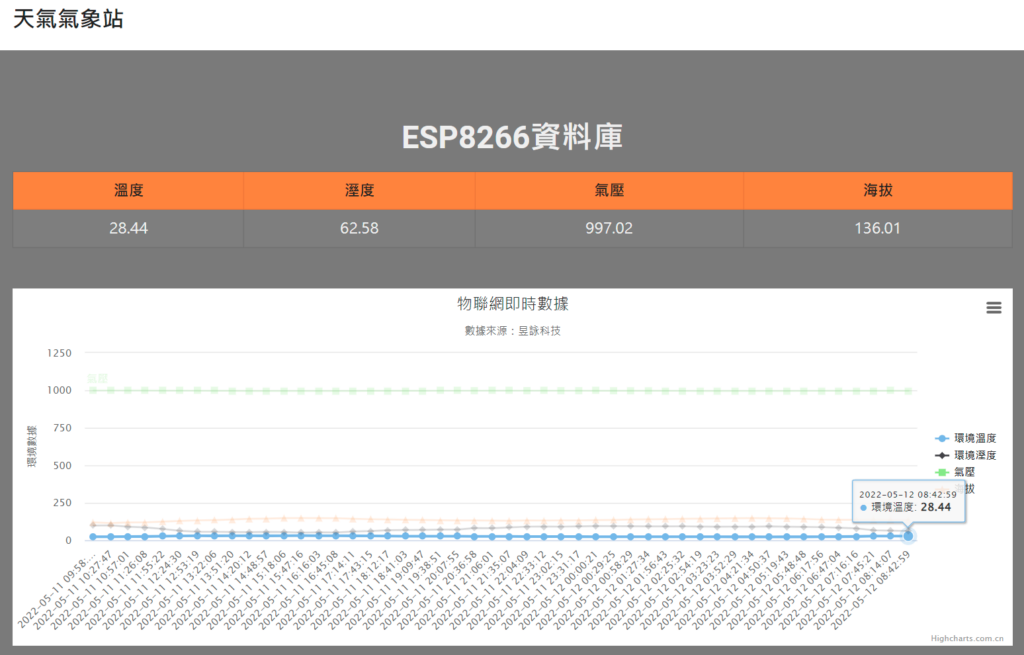
Task: Click the black diamond marker for 環境溼度 legend
Action: 941,455
